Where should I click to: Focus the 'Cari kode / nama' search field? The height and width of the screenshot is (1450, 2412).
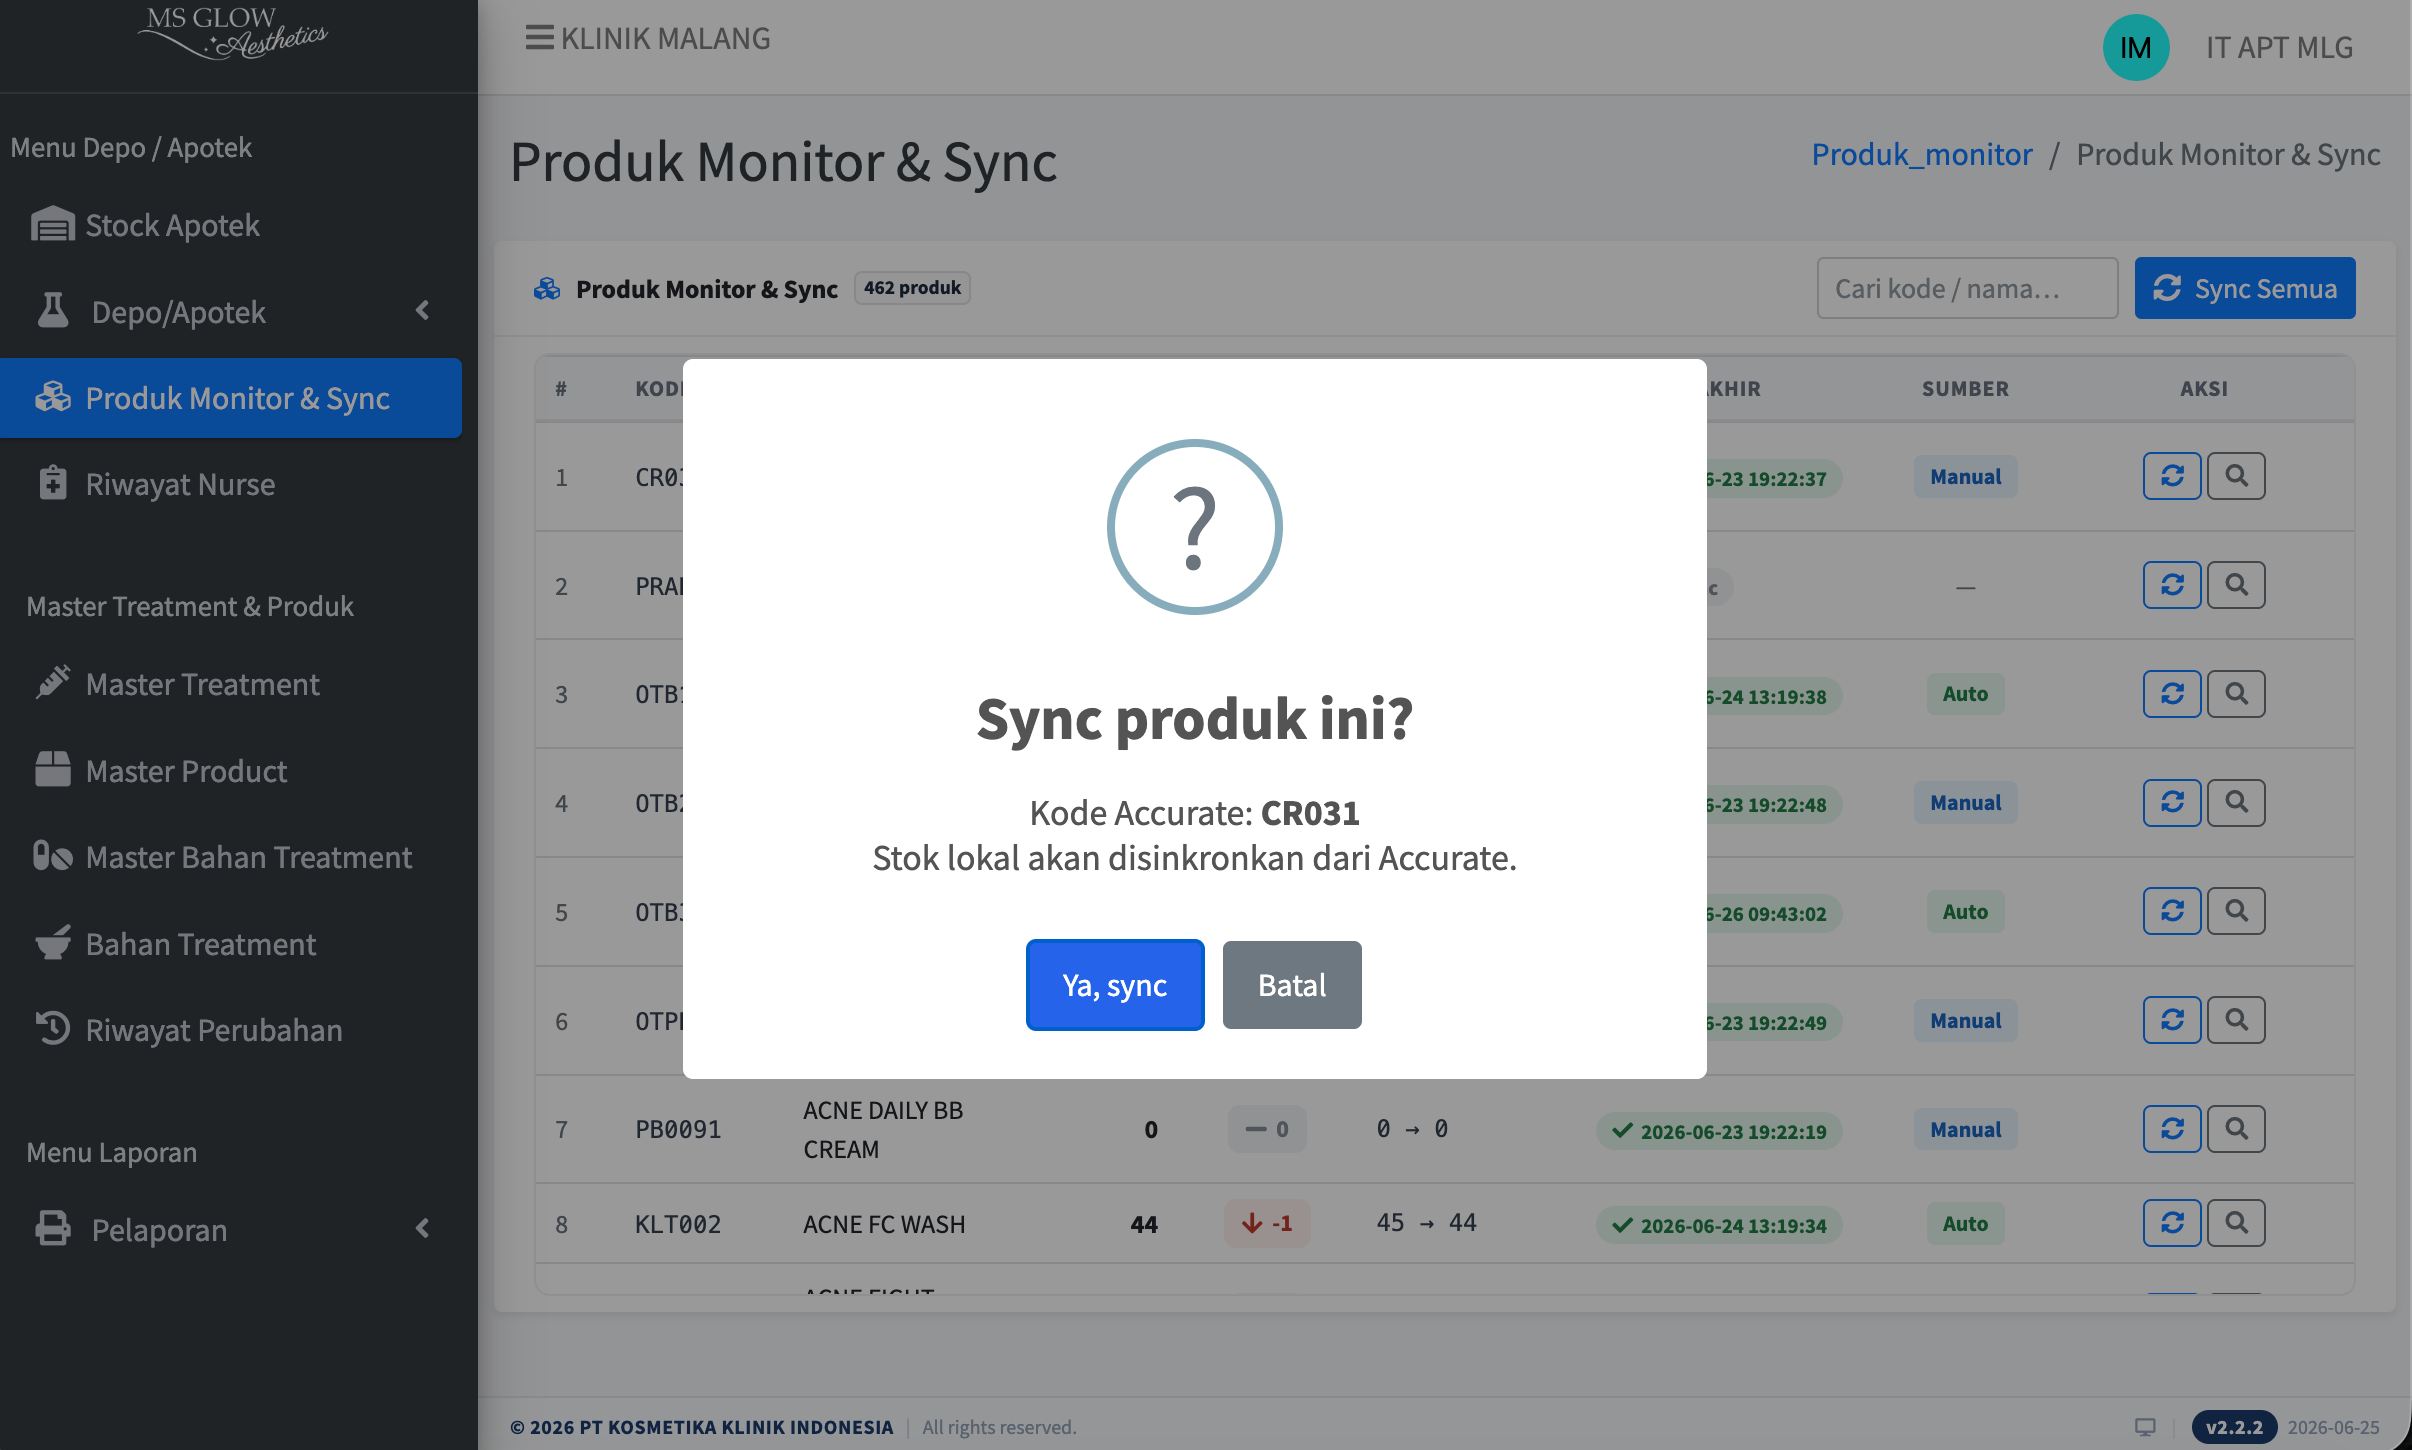point(1967,288)
